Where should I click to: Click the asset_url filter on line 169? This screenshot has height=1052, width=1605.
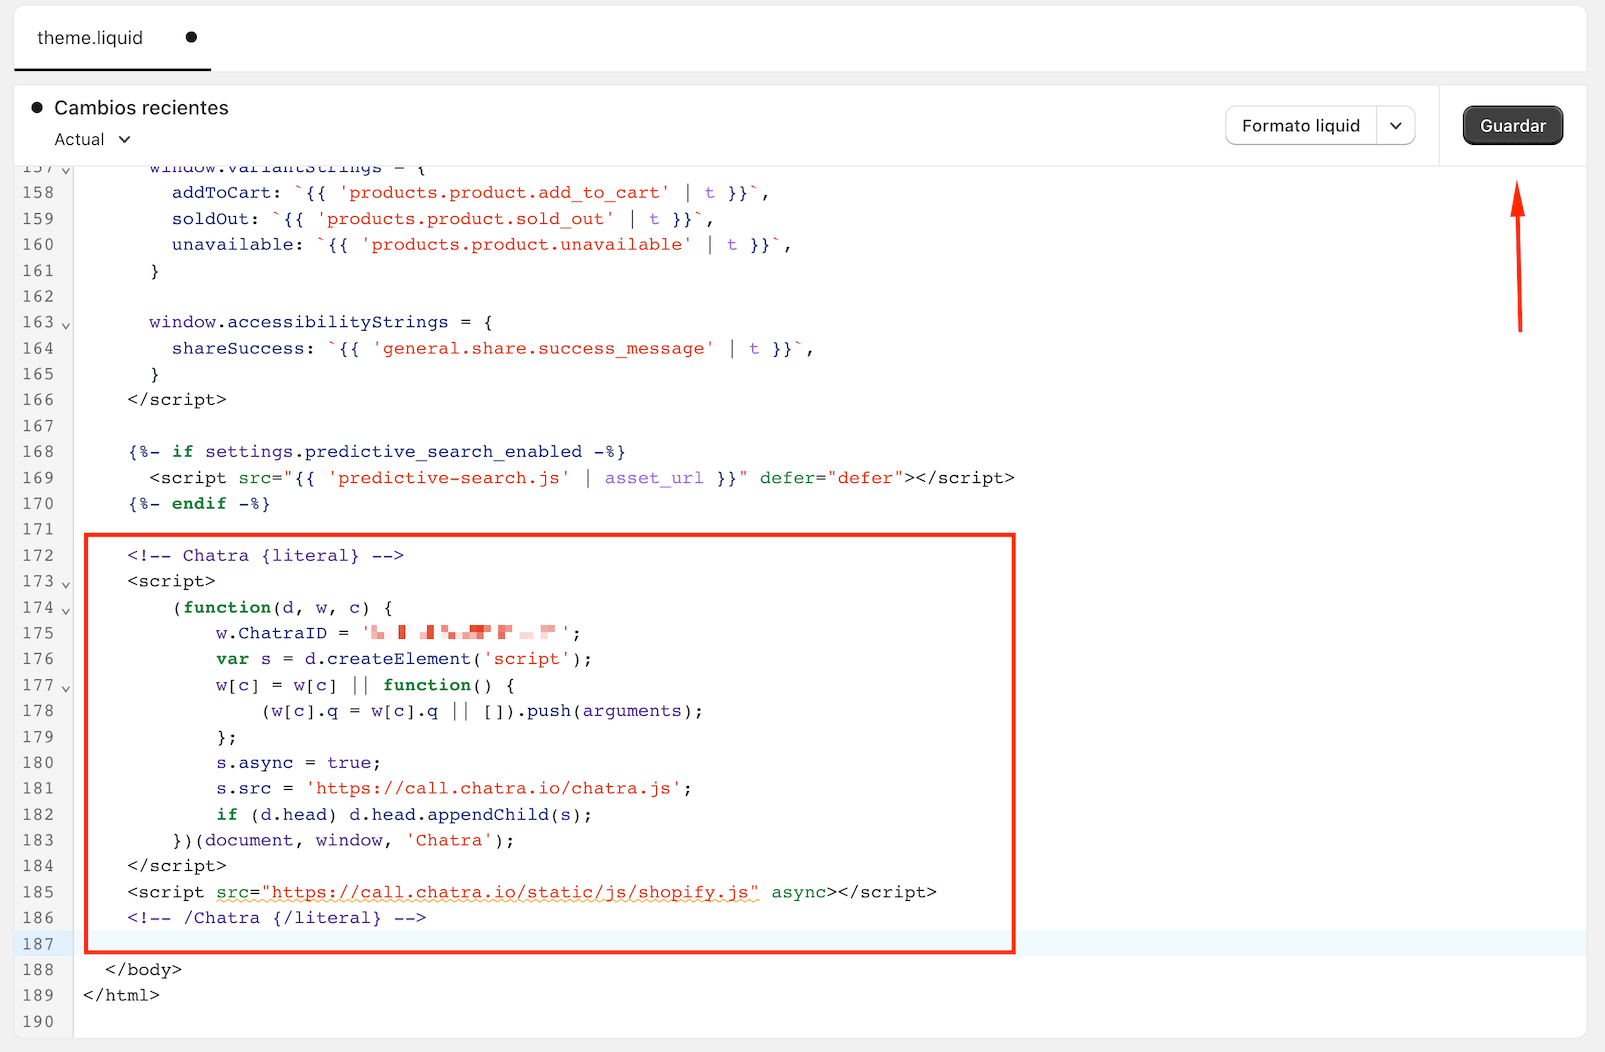coord(653,477)
